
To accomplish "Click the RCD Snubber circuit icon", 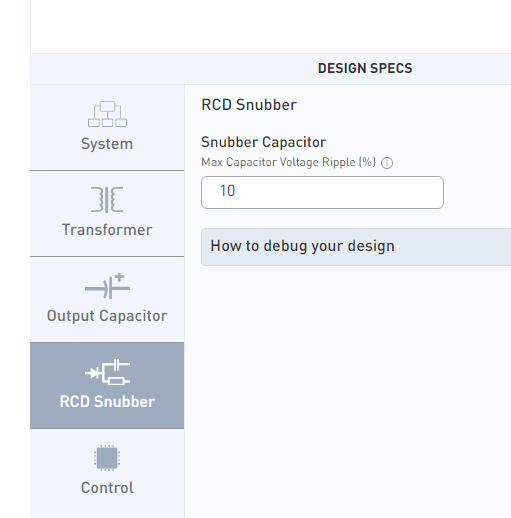I will pyautogui.click(x=107, y=372).
